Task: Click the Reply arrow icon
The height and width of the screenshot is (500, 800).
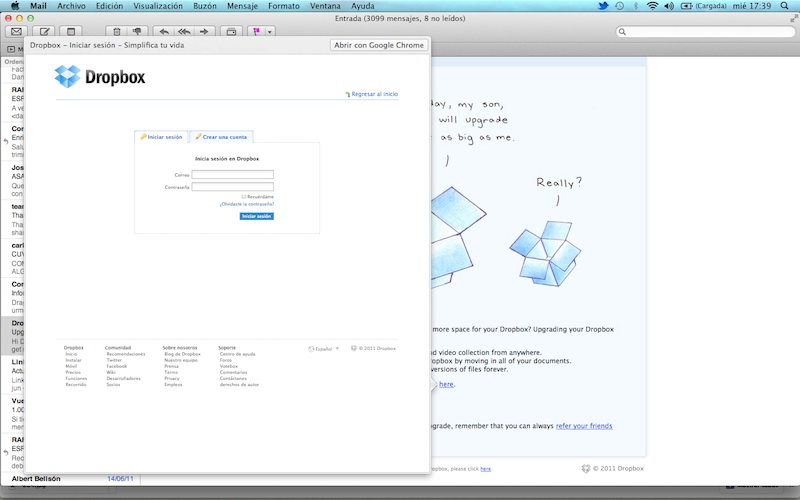Action: pyautogui.click(x=165, y=32)
